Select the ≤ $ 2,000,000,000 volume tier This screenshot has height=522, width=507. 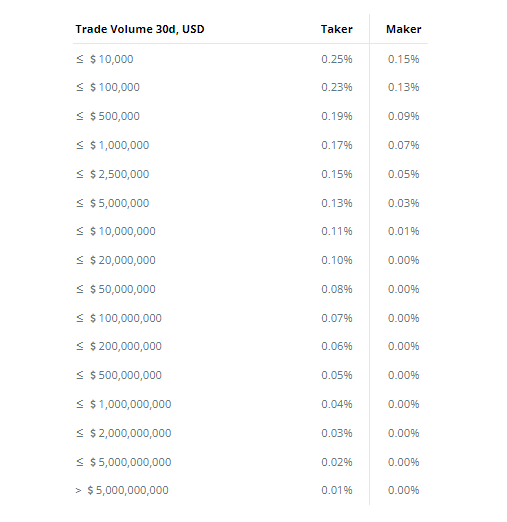(x=124, y=433)
